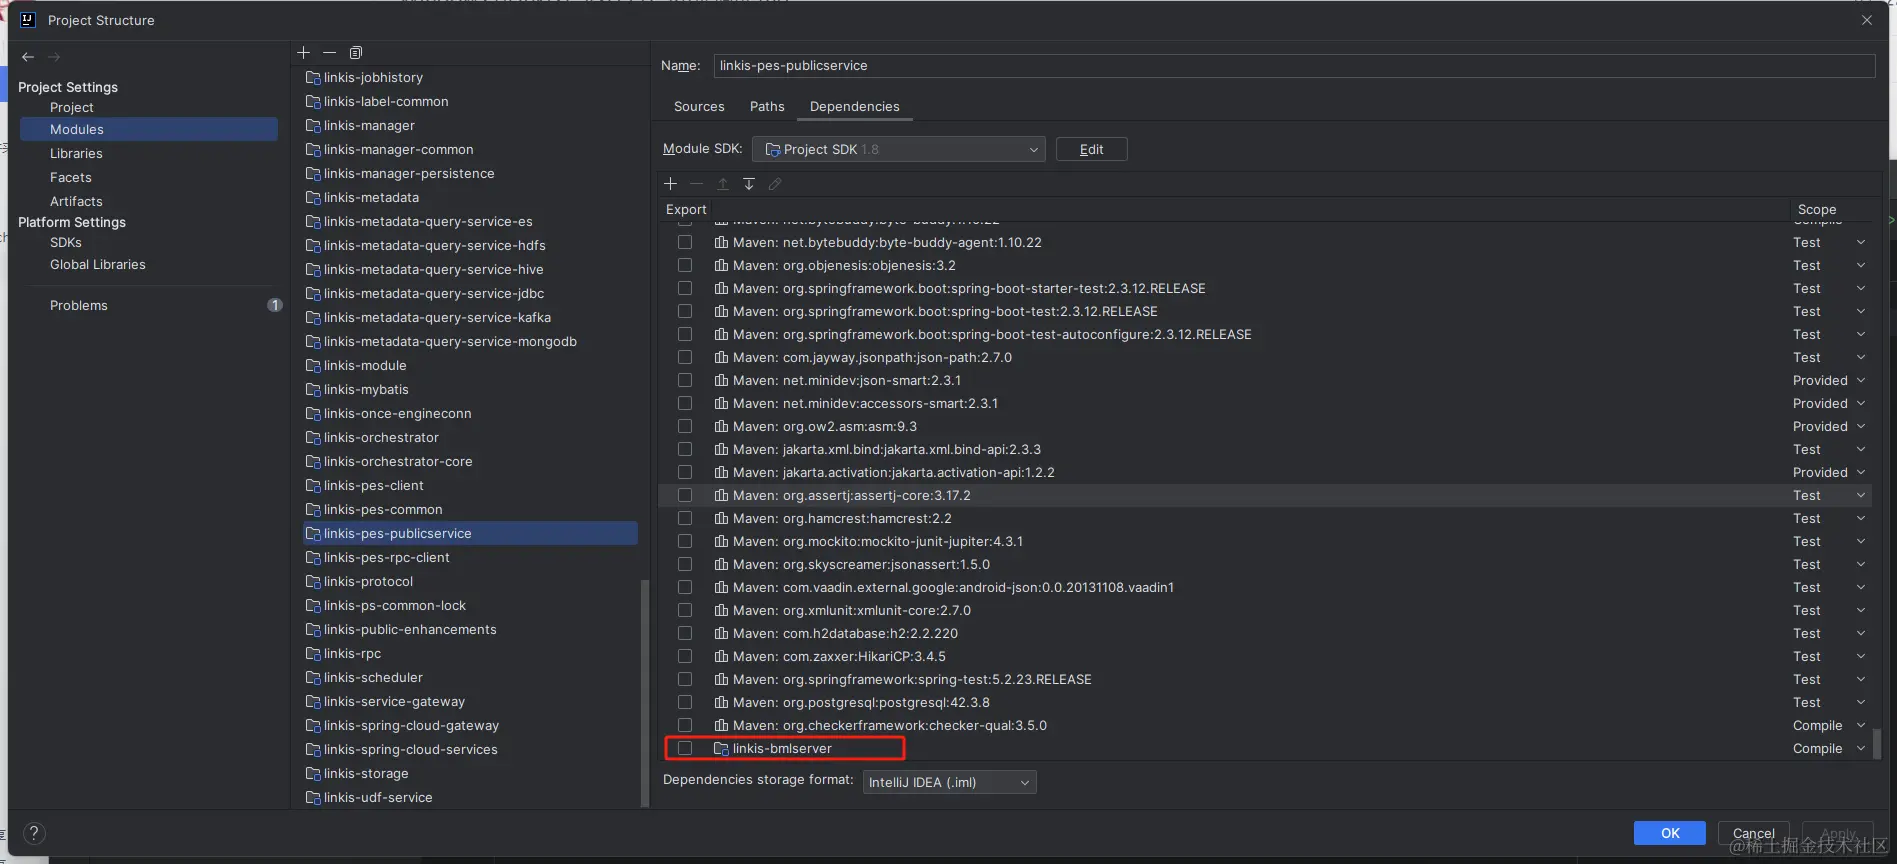Click library icon of hamcrest:2.2 dependency

tap(721, 519)
